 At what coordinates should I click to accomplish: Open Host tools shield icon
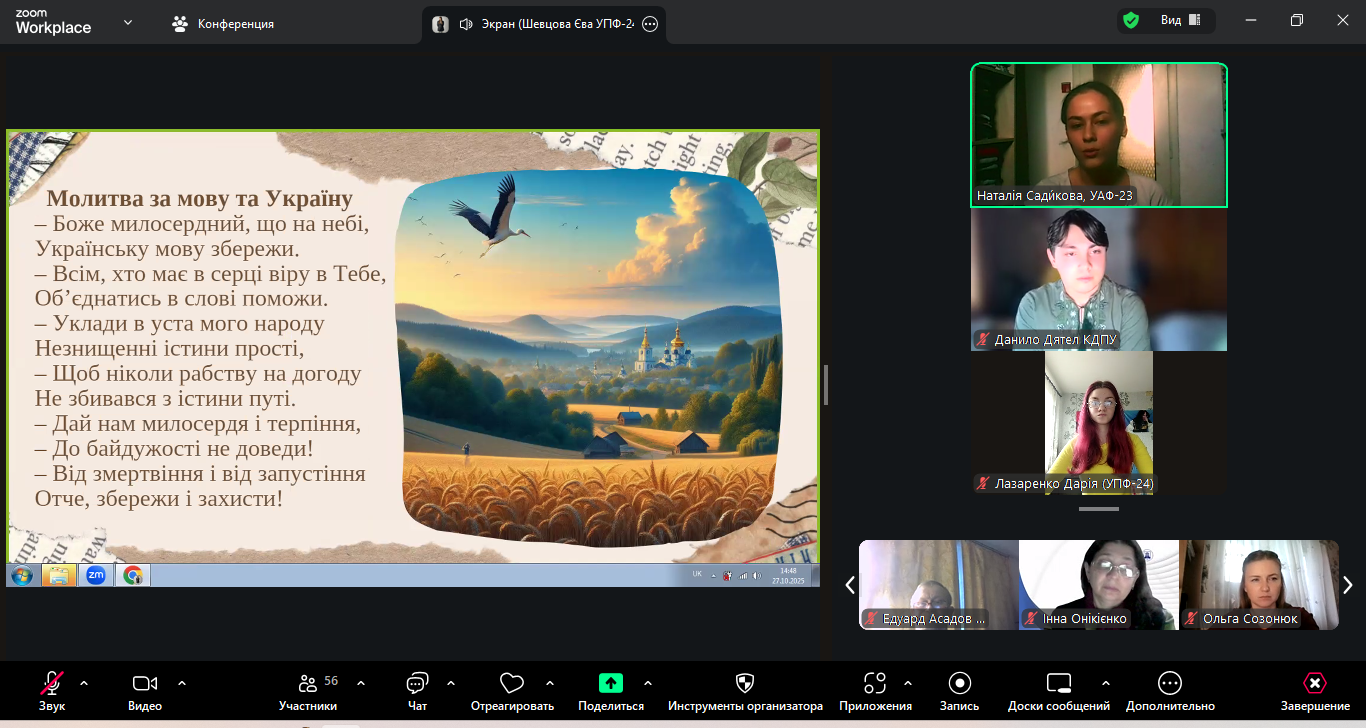click(745, 684)
